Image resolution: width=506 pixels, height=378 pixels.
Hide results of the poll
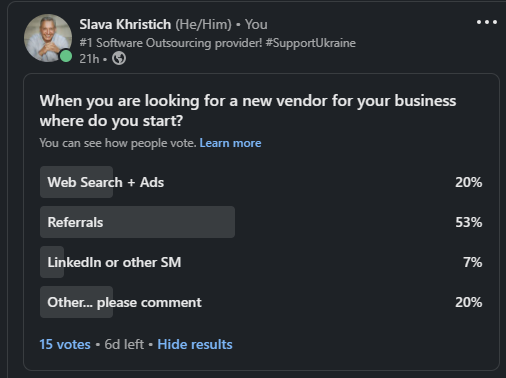195,344
